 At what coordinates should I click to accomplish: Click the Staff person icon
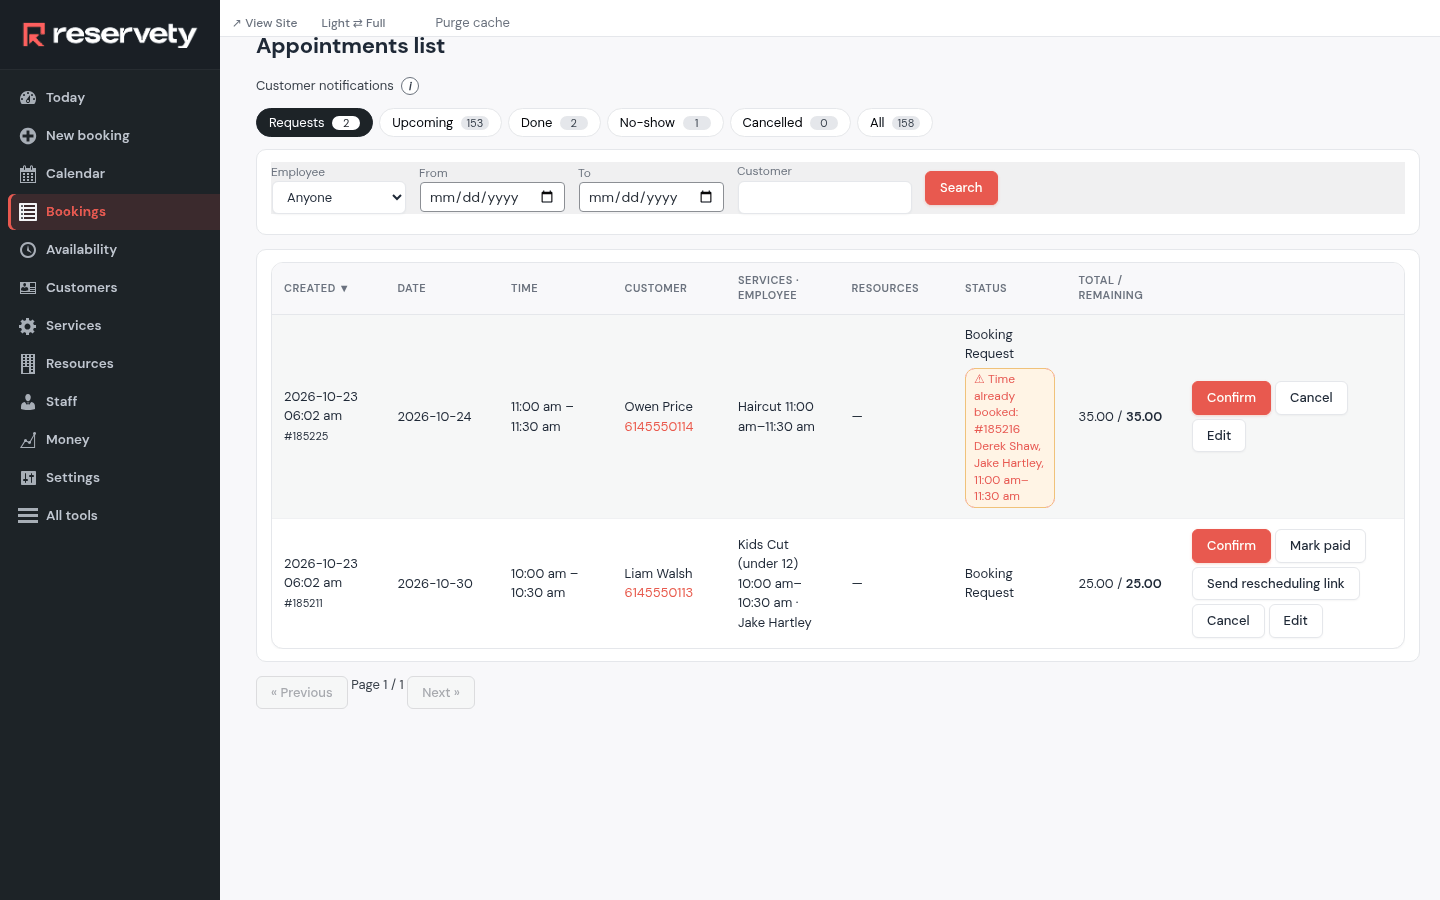pos(28,401)
